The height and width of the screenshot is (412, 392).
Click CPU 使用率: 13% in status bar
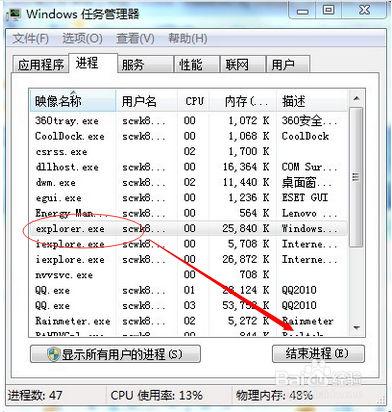click(x=157, y=396)
